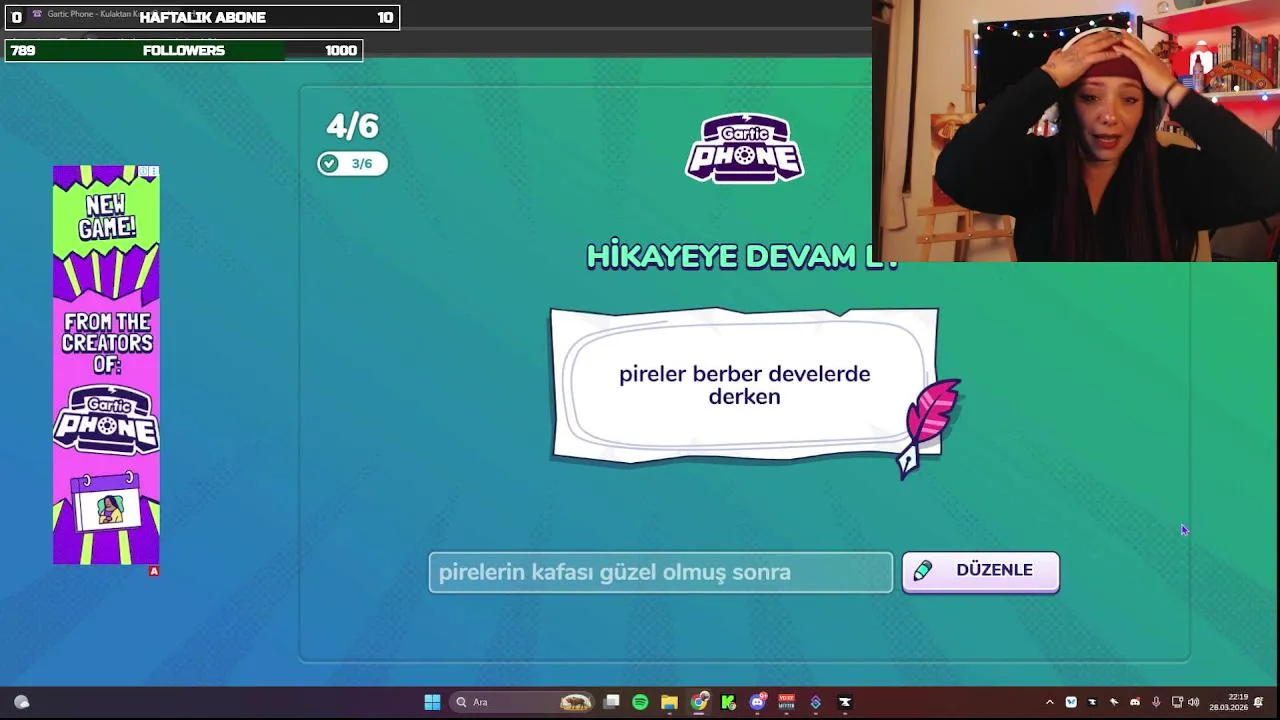Click the 3/6 ready checkmark badge

tap(352, 163)
